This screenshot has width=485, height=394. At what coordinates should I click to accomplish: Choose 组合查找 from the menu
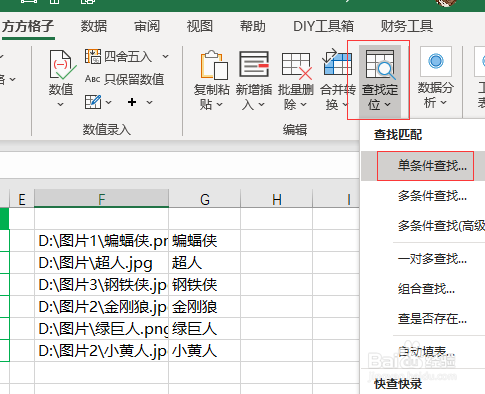click(423, 289)
